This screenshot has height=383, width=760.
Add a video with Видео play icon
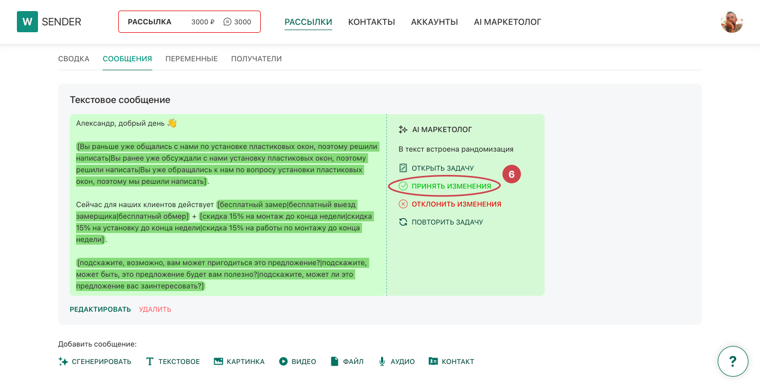click(x=283, y=361)
